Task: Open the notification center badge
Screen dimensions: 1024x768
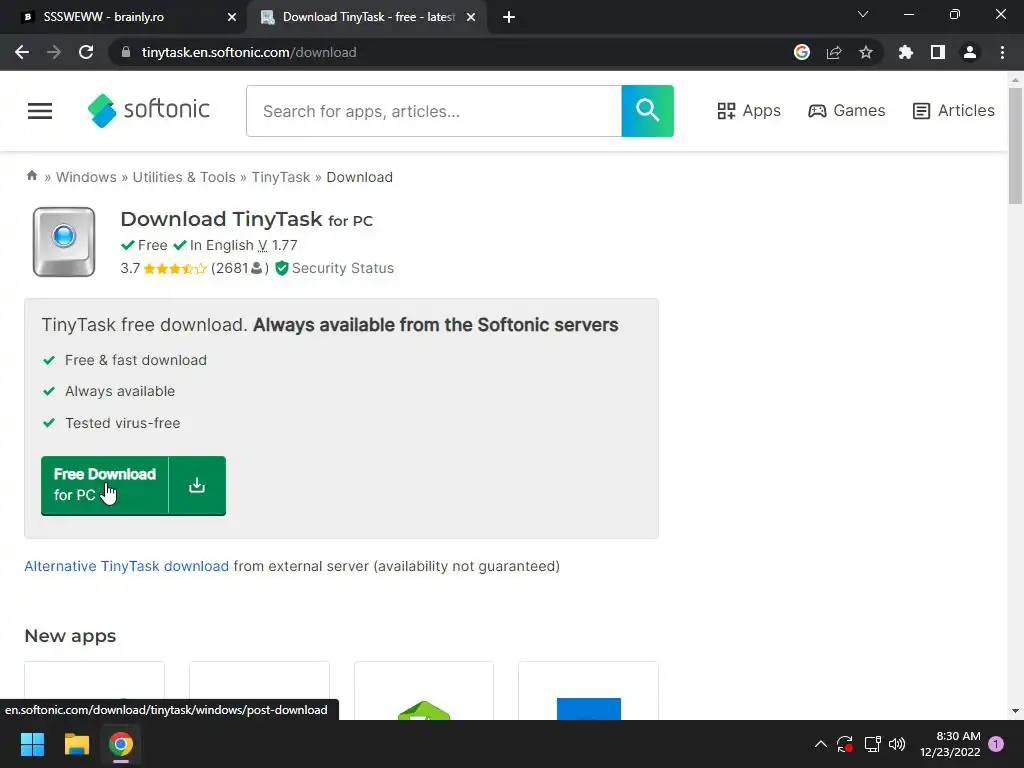Action: point(996,744)
